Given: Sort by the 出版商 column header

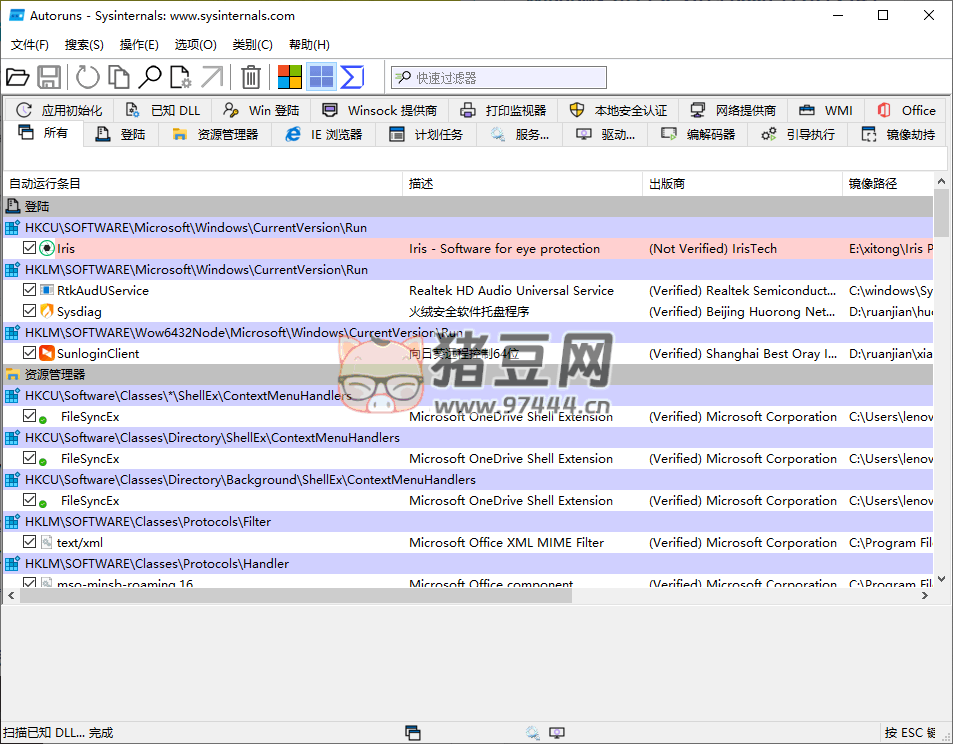Looking at the screenshot, I should point(667,184).
